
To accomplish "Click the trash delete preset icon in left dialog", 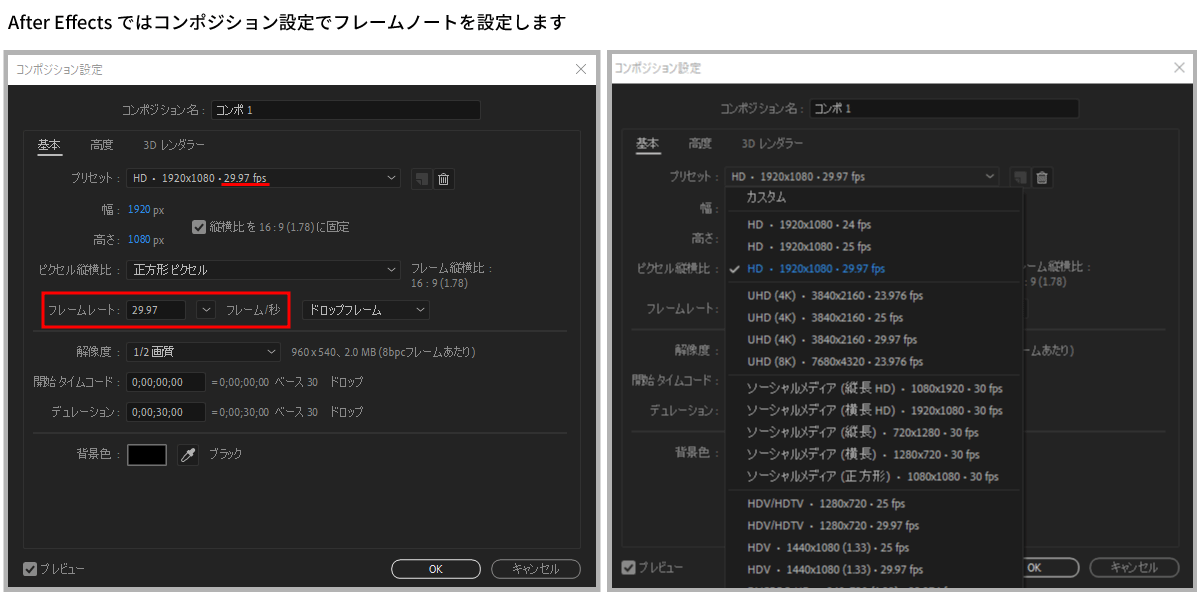I will pyautogui.click(x=444, y=179).
